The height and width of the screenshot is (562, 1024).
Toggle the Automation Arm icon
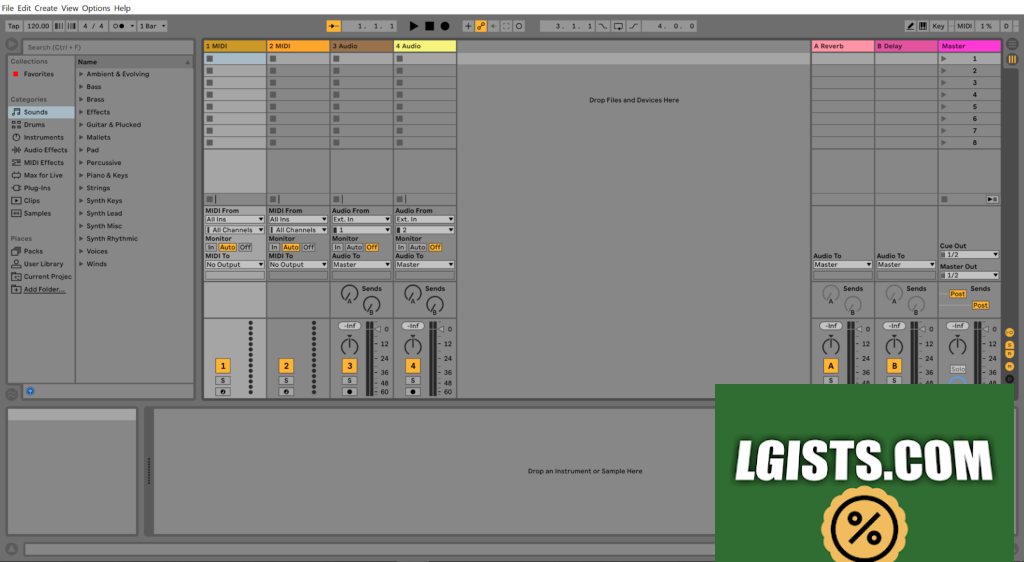click(481, 26)
